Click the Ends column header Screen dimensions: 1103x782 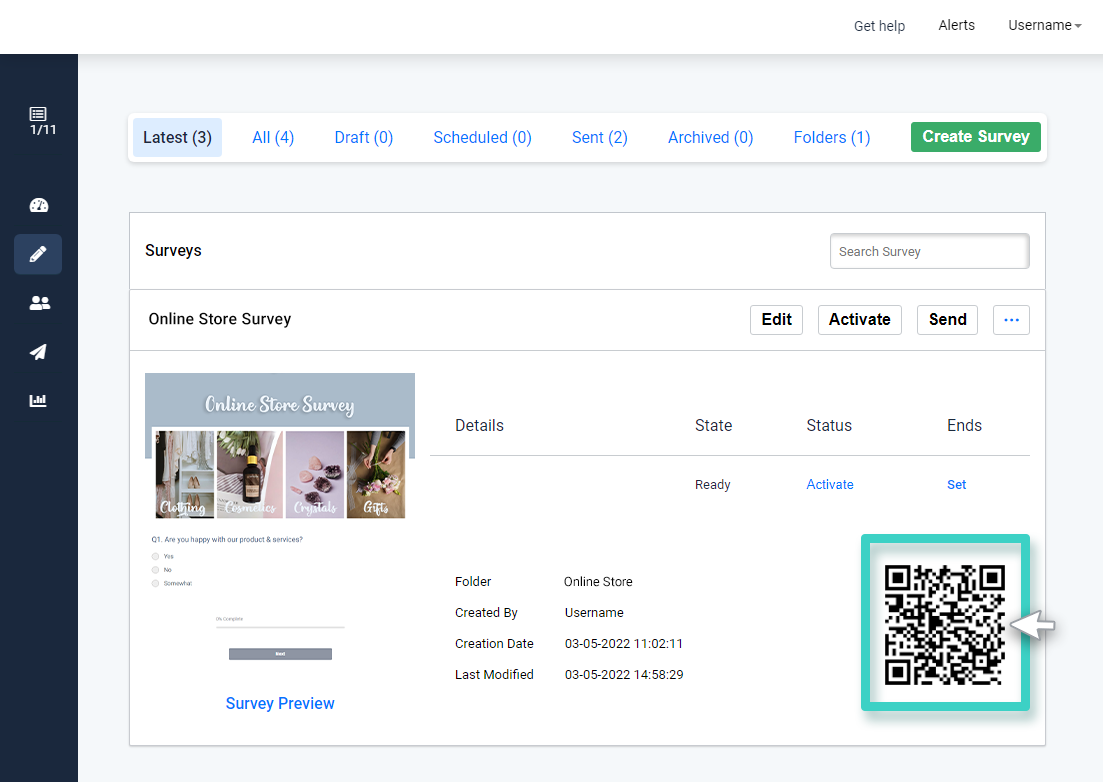pyautogui.click(x=964, y=425)
